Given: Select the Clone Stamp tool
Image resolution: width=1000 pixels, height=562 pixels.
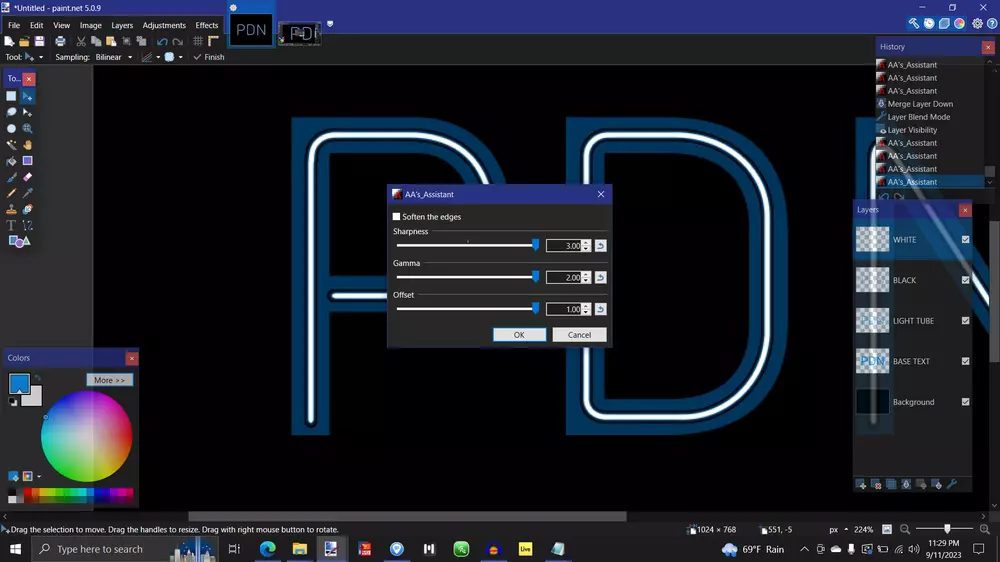Looking at the screenshot, I should point(11,209).
